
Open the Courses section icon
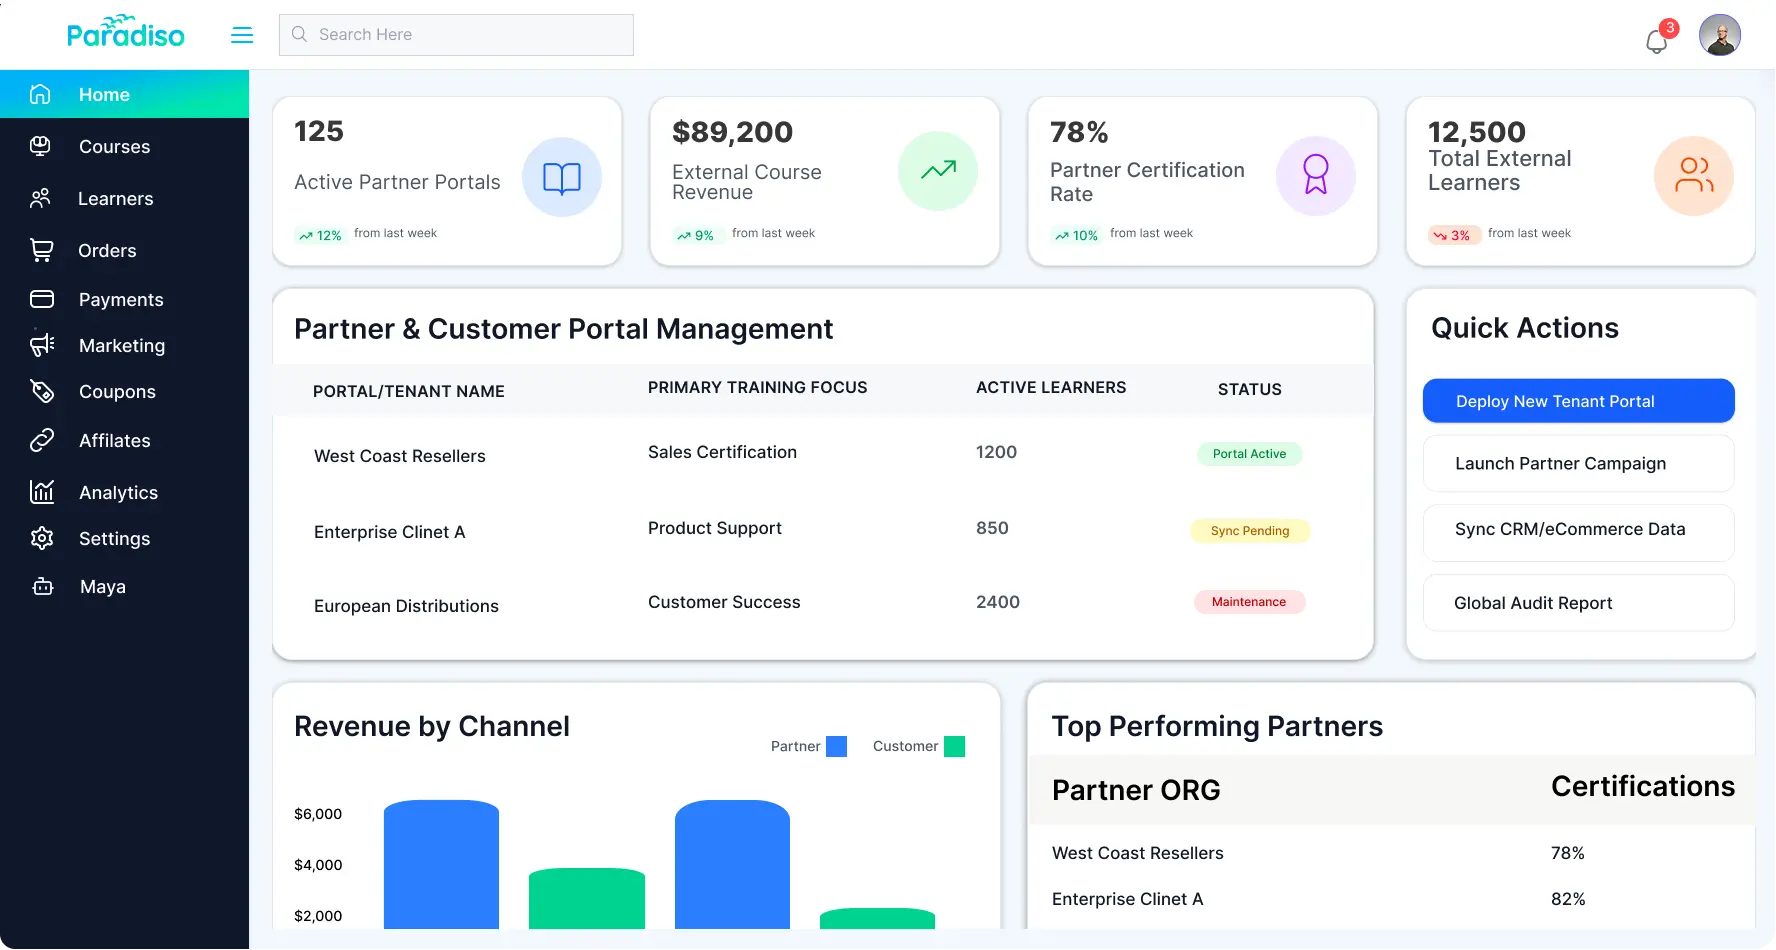click(x=40, y=146)
